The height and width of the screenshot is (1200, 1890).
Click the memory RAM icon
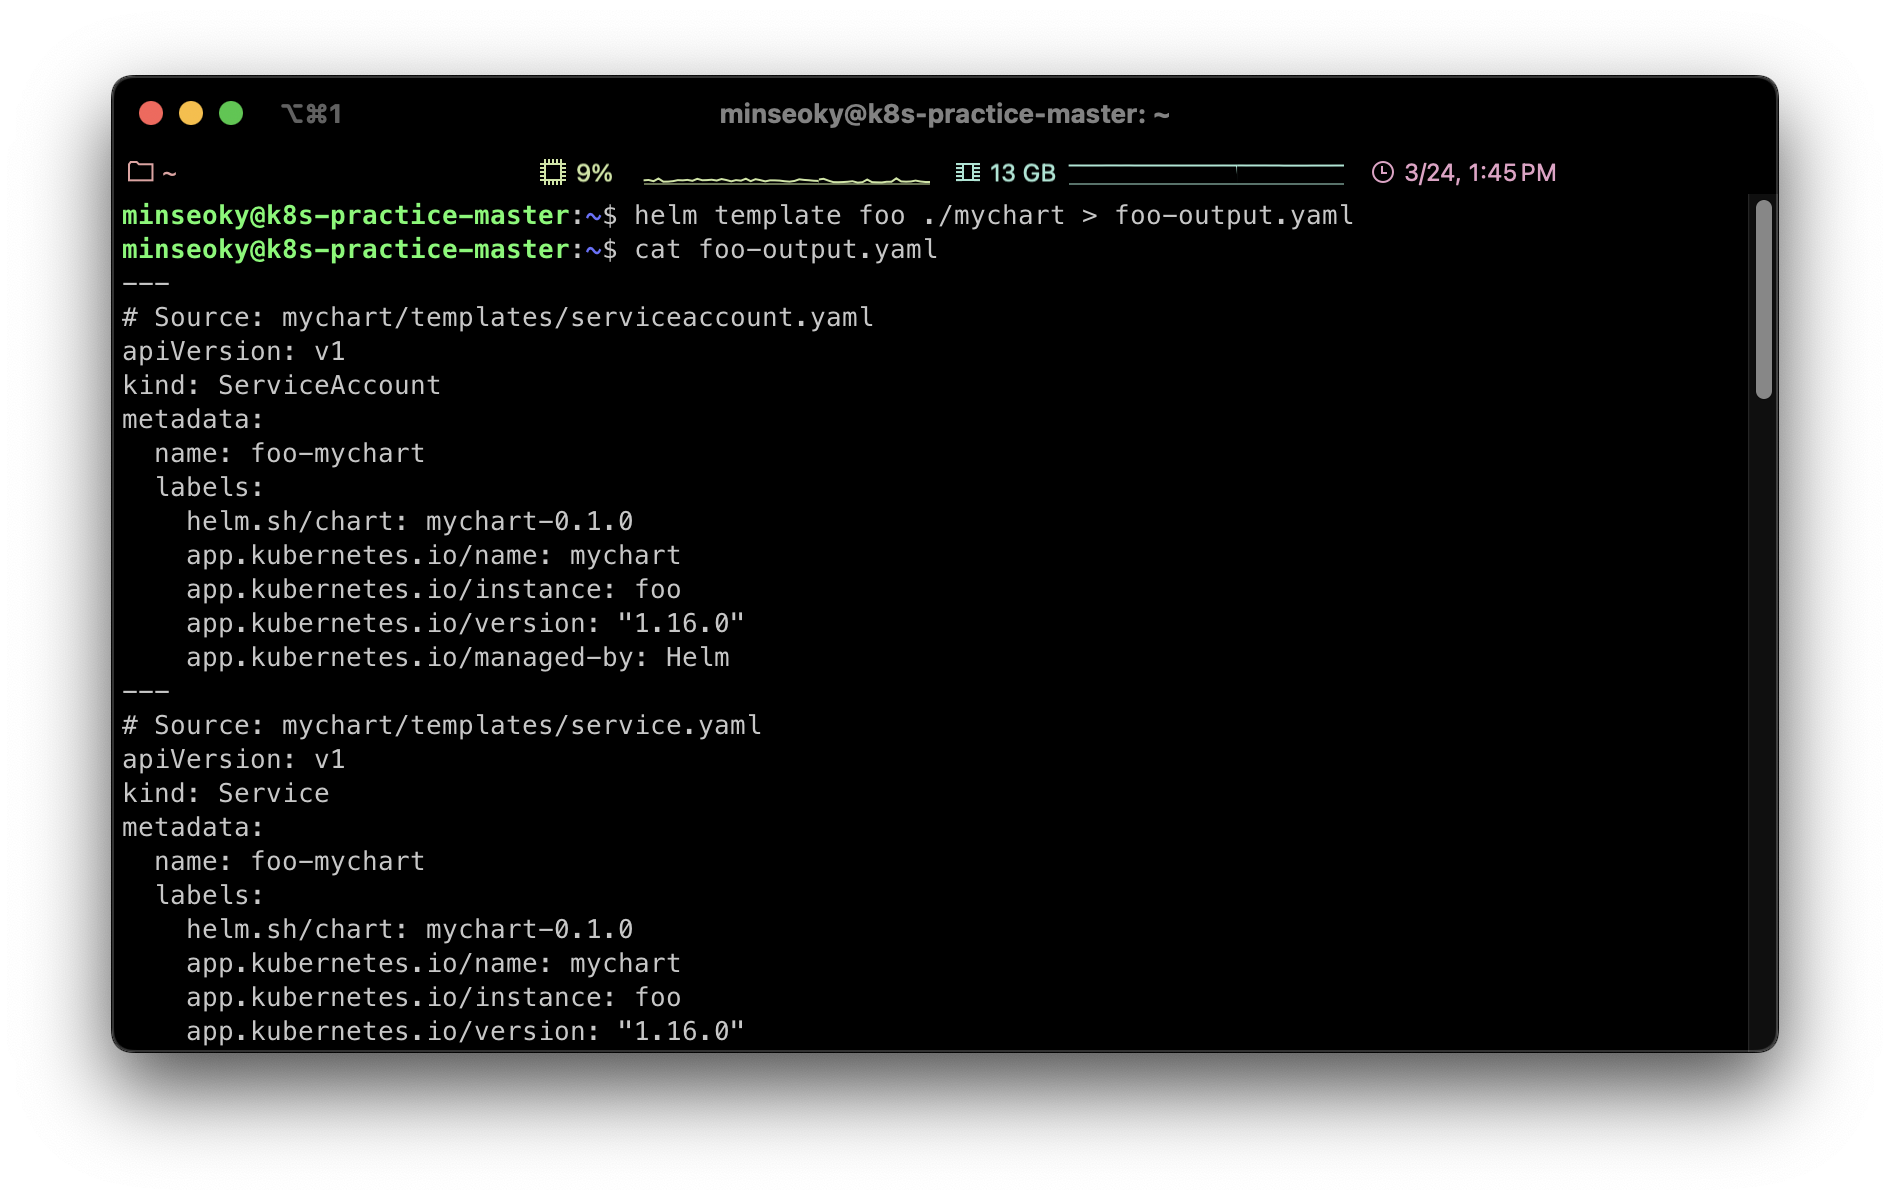click(x=967, y=172)
